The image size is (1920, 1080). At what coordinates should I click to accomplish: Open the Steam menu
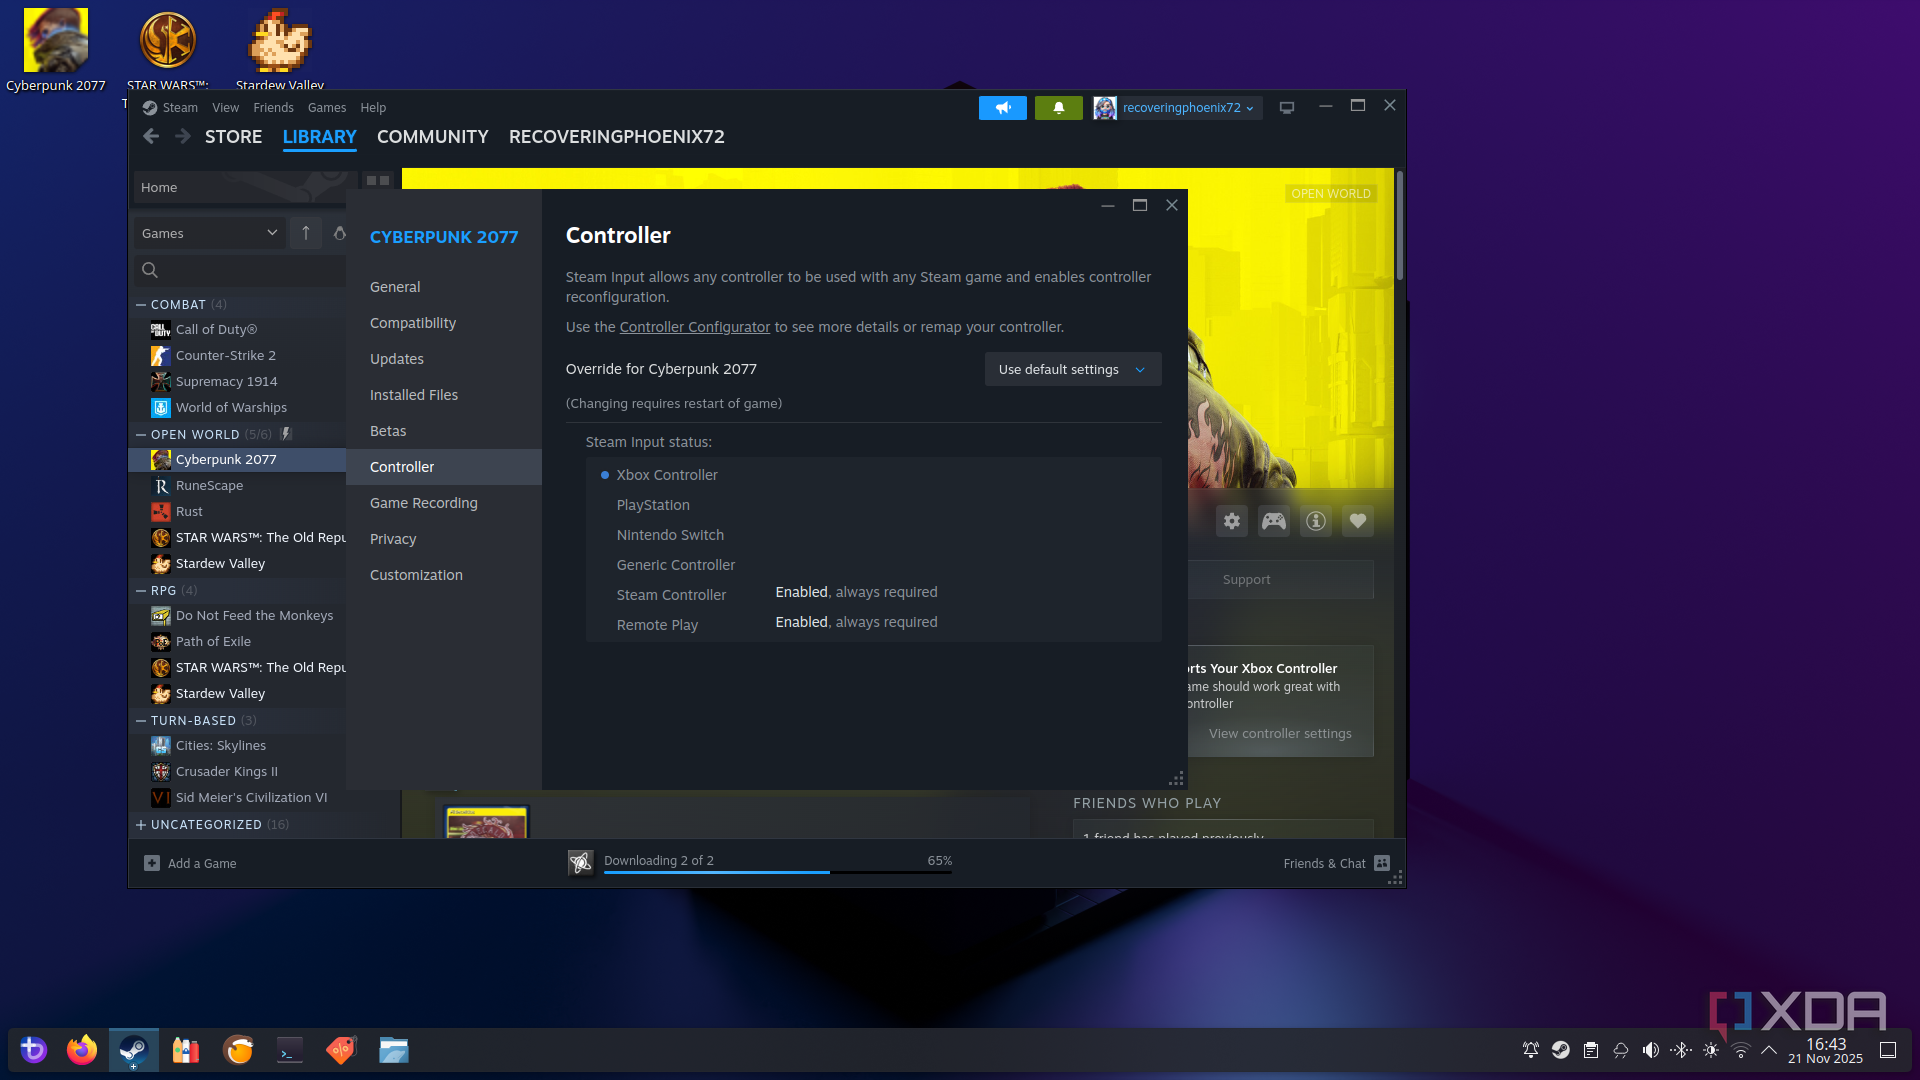180,108
